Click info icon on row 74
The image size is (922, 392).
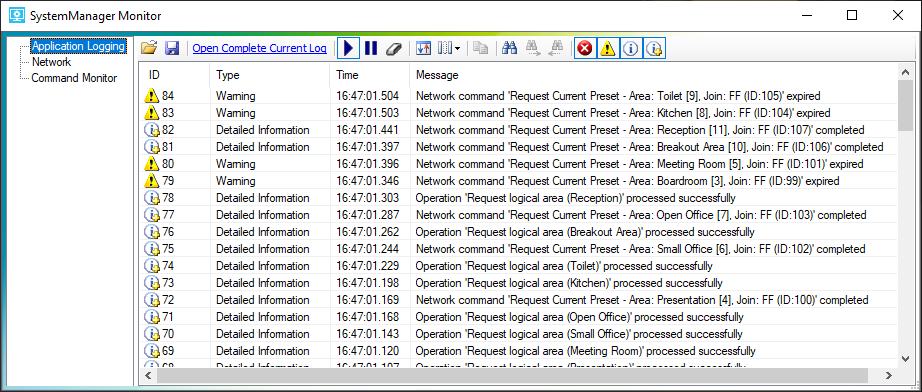(x=152, y=266)
